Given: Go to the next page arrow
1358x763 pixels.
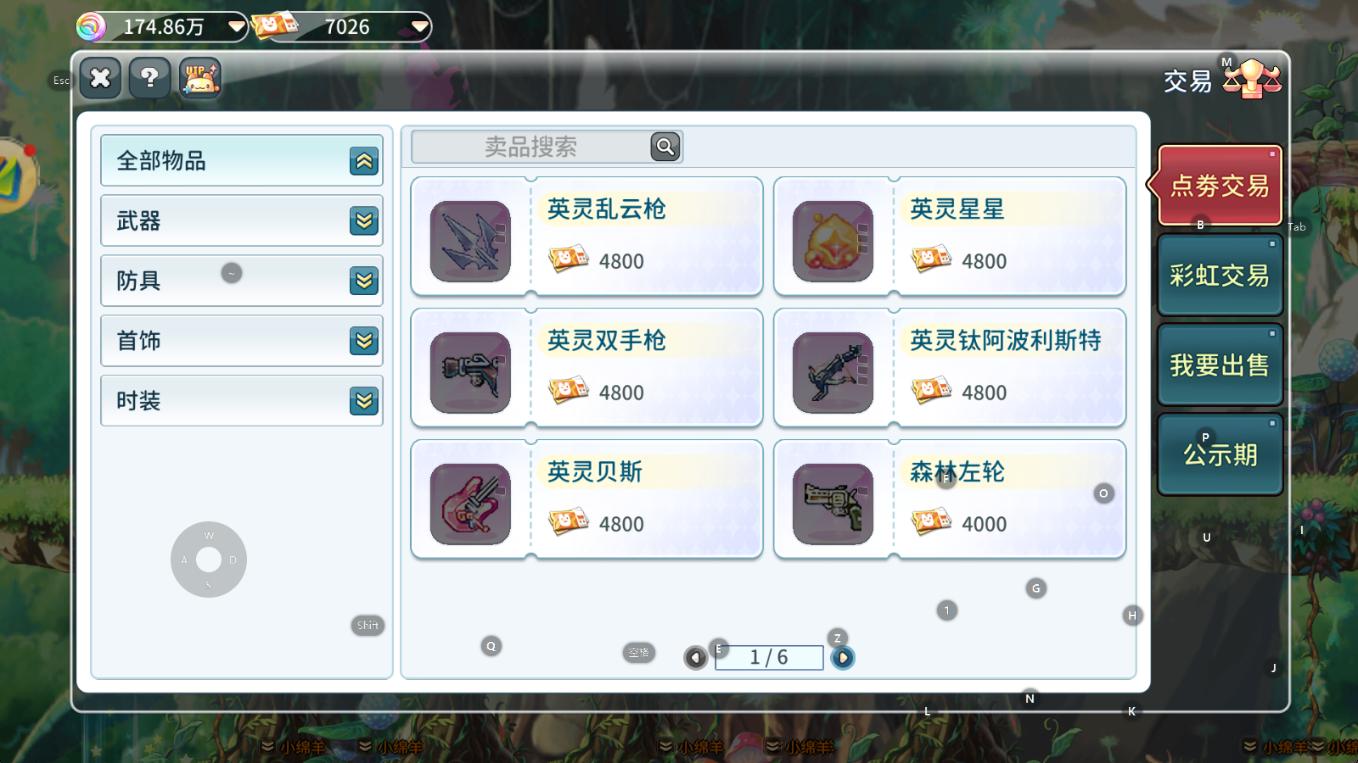Looking at the screenshot, I should (843, 658).
